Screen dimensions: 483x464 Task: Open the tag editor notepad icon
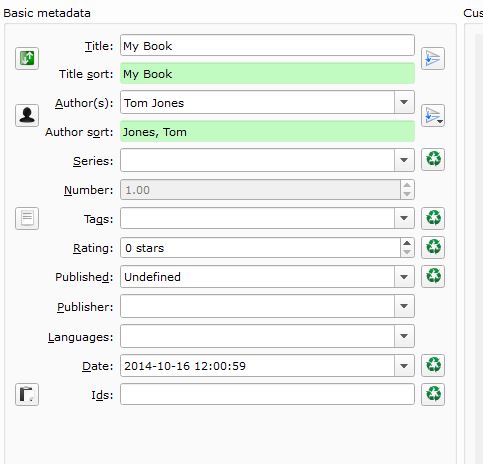[27, 218]
